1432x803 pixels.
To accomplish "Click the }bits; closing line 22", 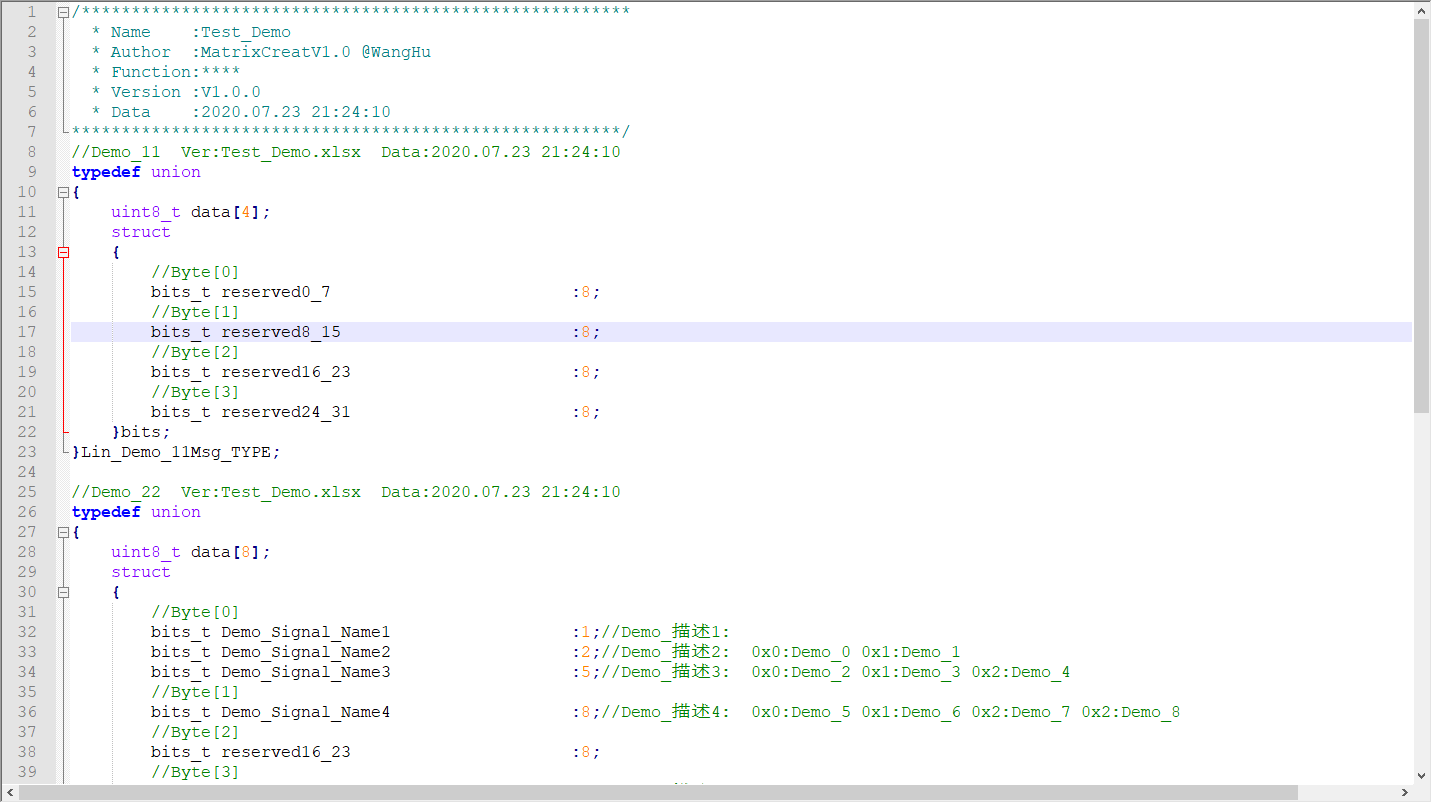I will [x=141, y=432].
